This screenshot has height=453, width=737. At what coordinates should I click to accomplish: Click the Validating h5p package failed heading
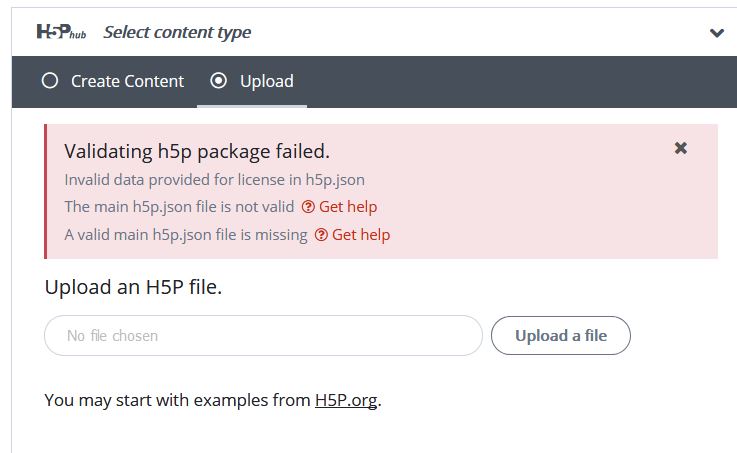(x=197, y=151)
